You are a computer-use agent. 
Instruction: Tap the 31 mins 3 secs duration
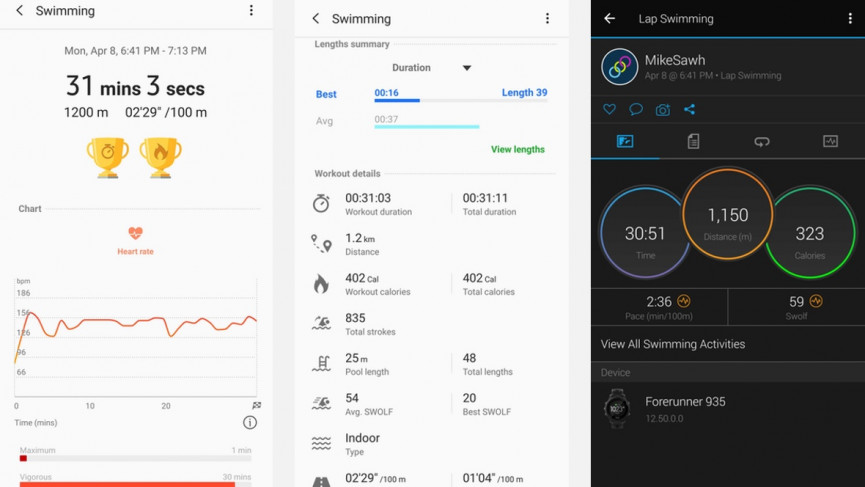(x=135, y=86)
